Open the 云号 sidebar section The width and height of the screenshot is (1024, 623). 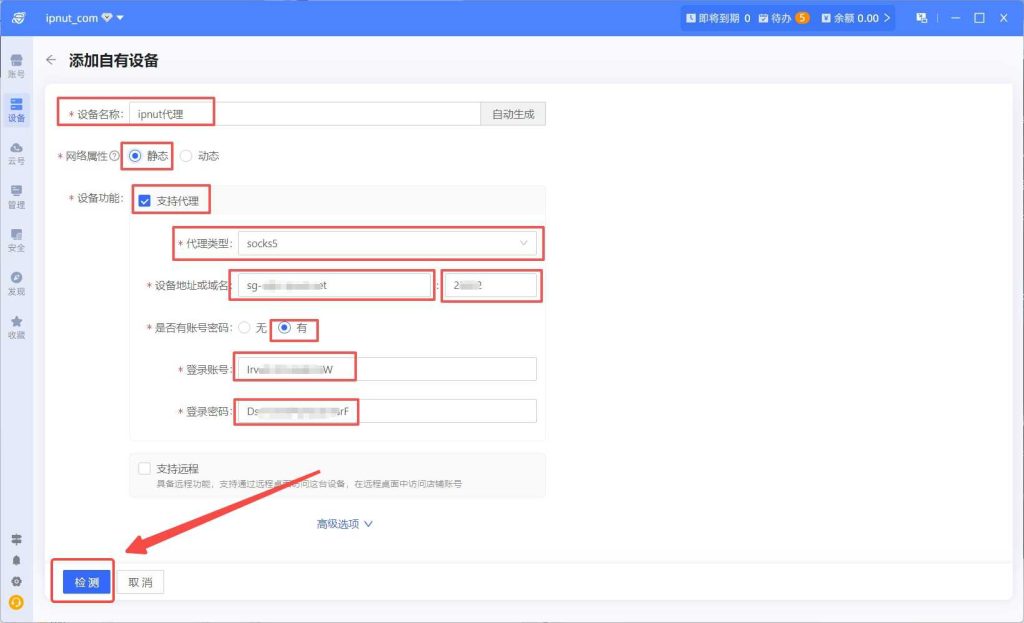(x=16, y=153)
